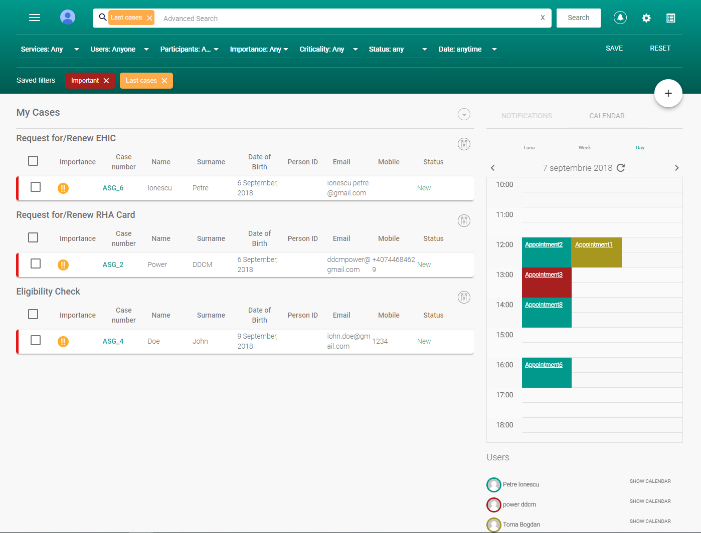Open the hamburger navigation menu
This screenshot has height=533, width=701.
click(x=34, y=17)
